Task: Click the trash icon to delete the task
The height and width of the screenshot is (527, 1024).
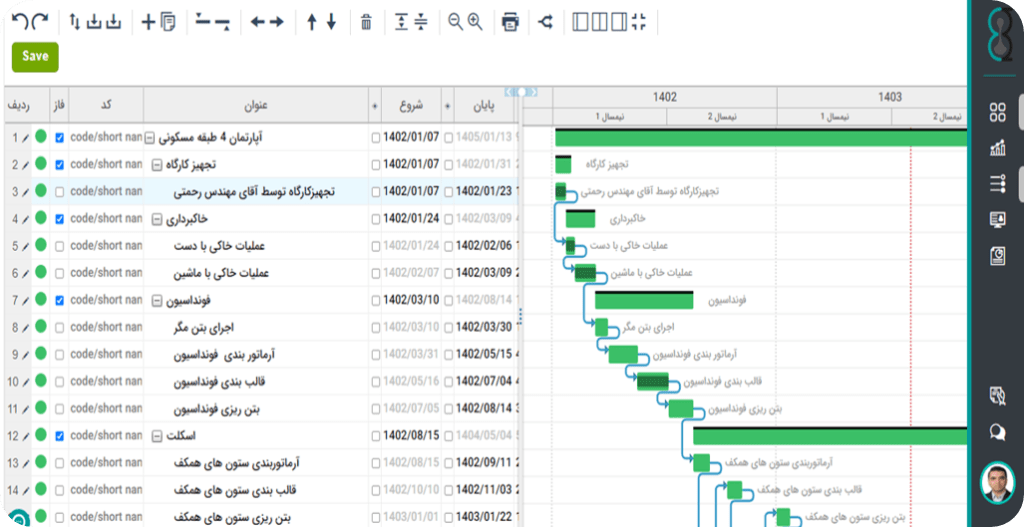Action: (366, 22)
